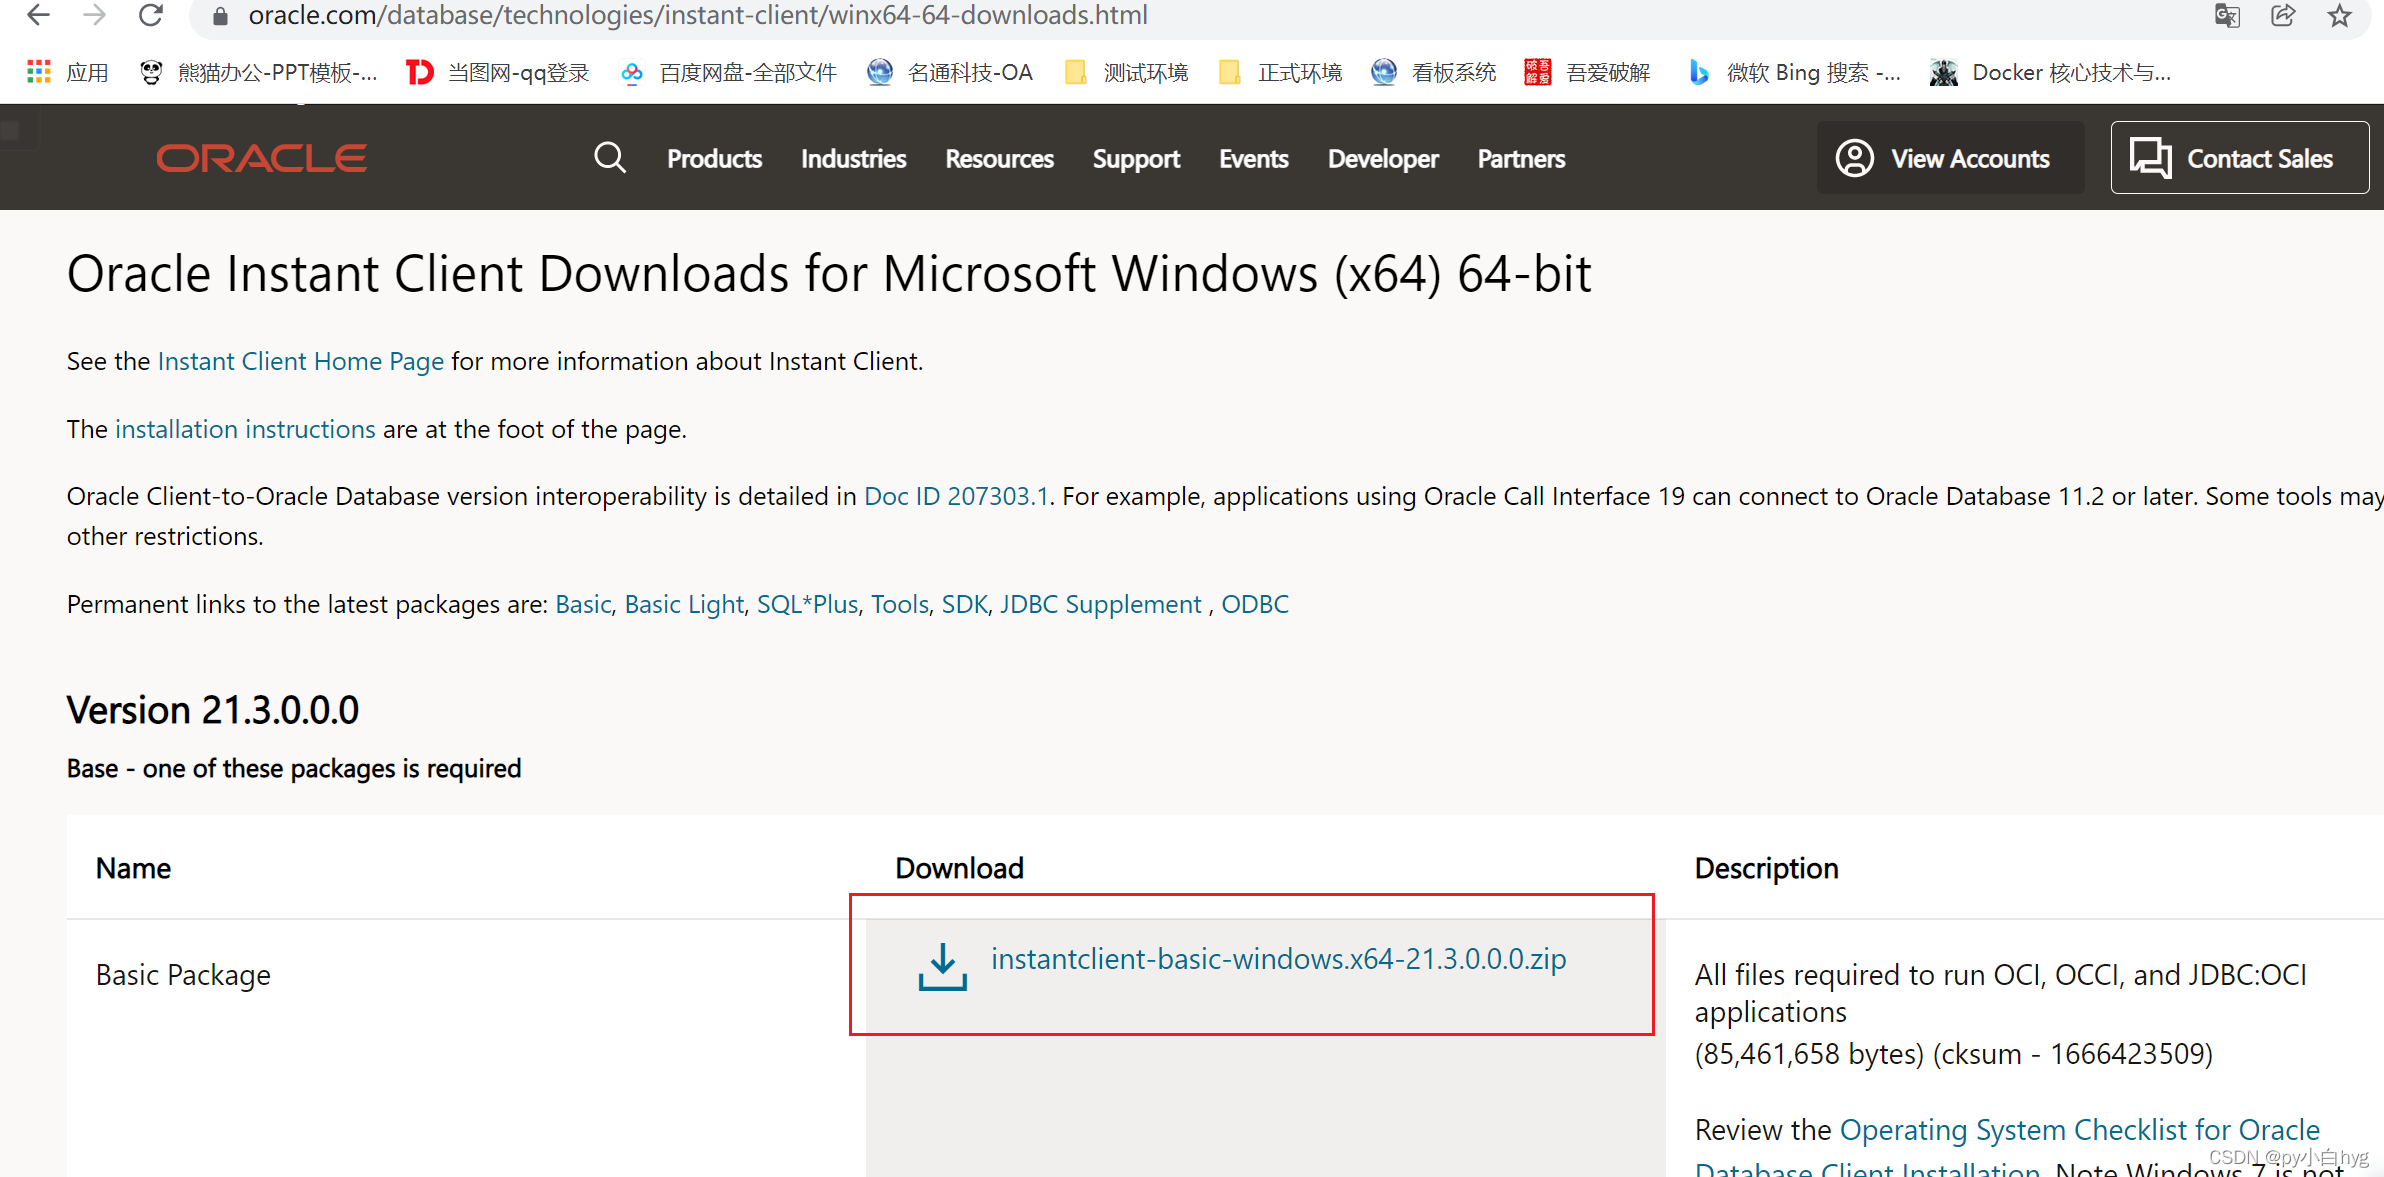Click Contact Sales button
This screenshot has height=1177, width=2384.
(x=2239, y=158)
